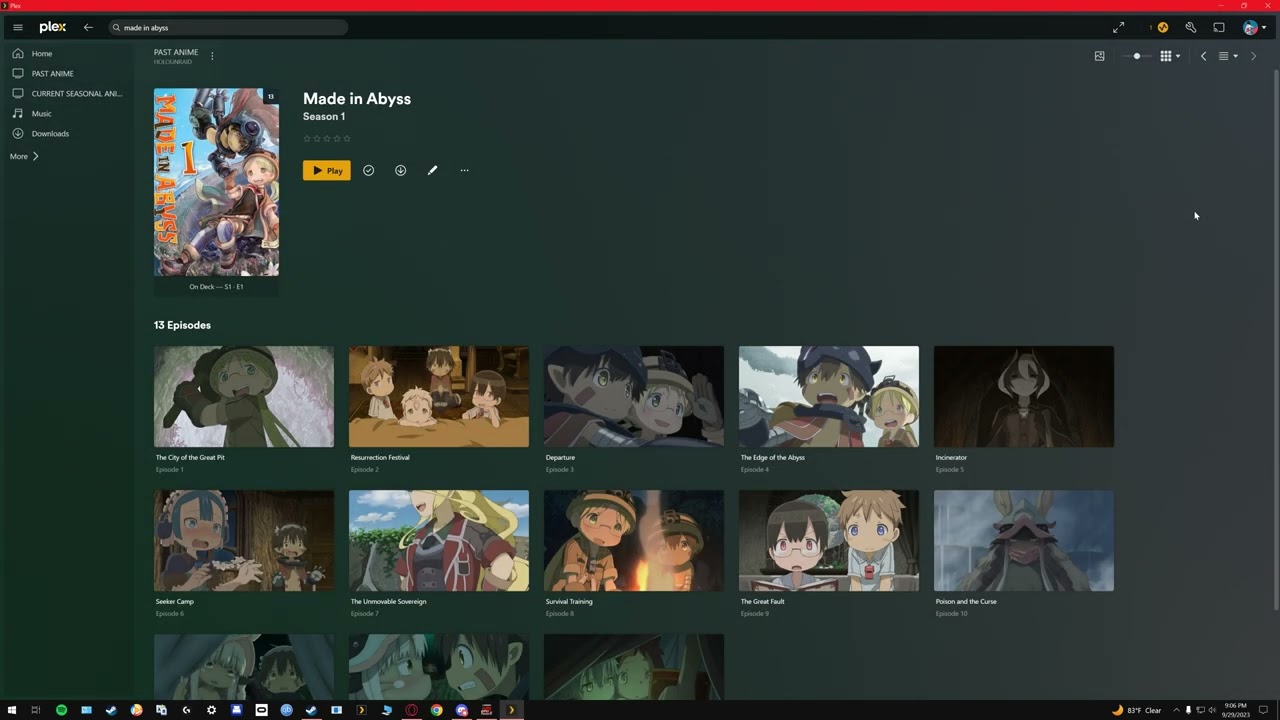The width and height of the screenshot is (1280, 720).
Task: Click the PAST ANIME breadcrumb link
Action: click(x=176, y=52)
